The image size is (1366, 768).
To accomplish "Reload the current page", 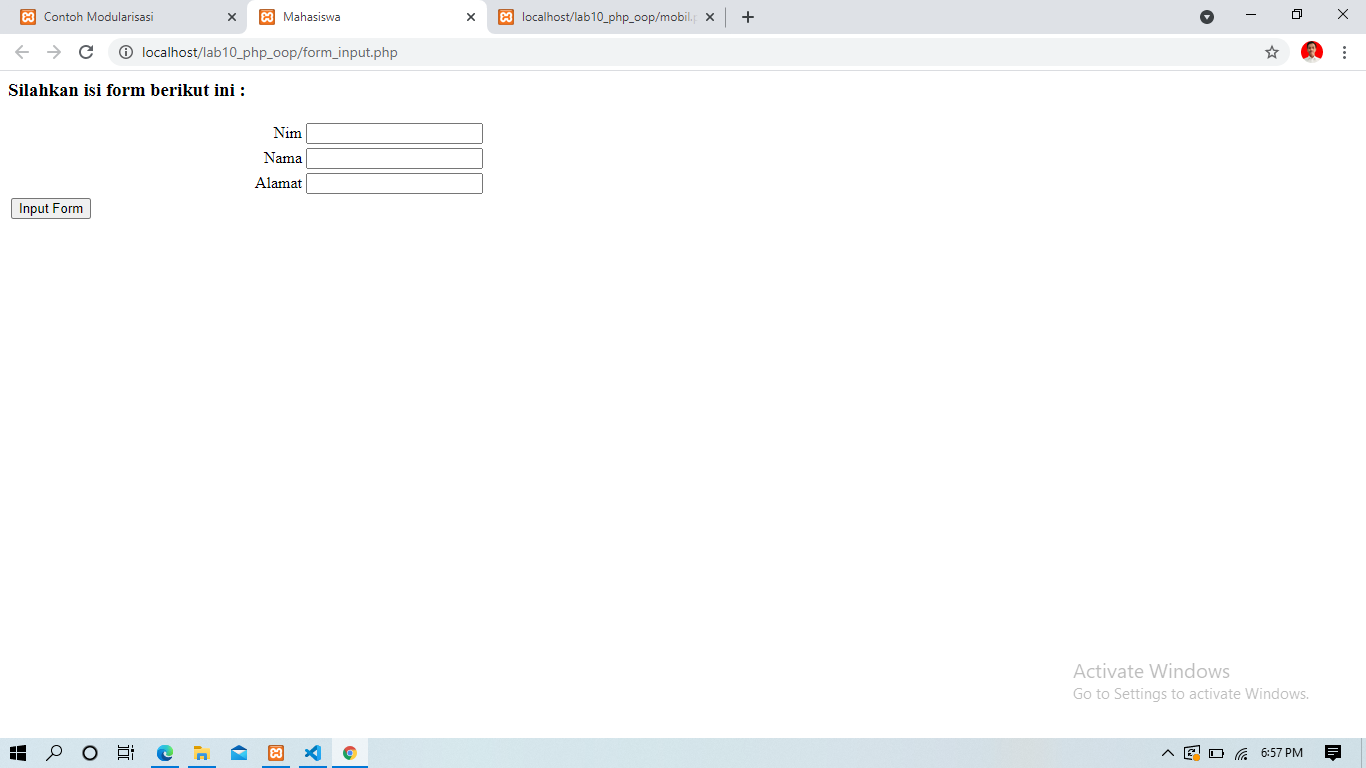I will (x=86, y=52).
